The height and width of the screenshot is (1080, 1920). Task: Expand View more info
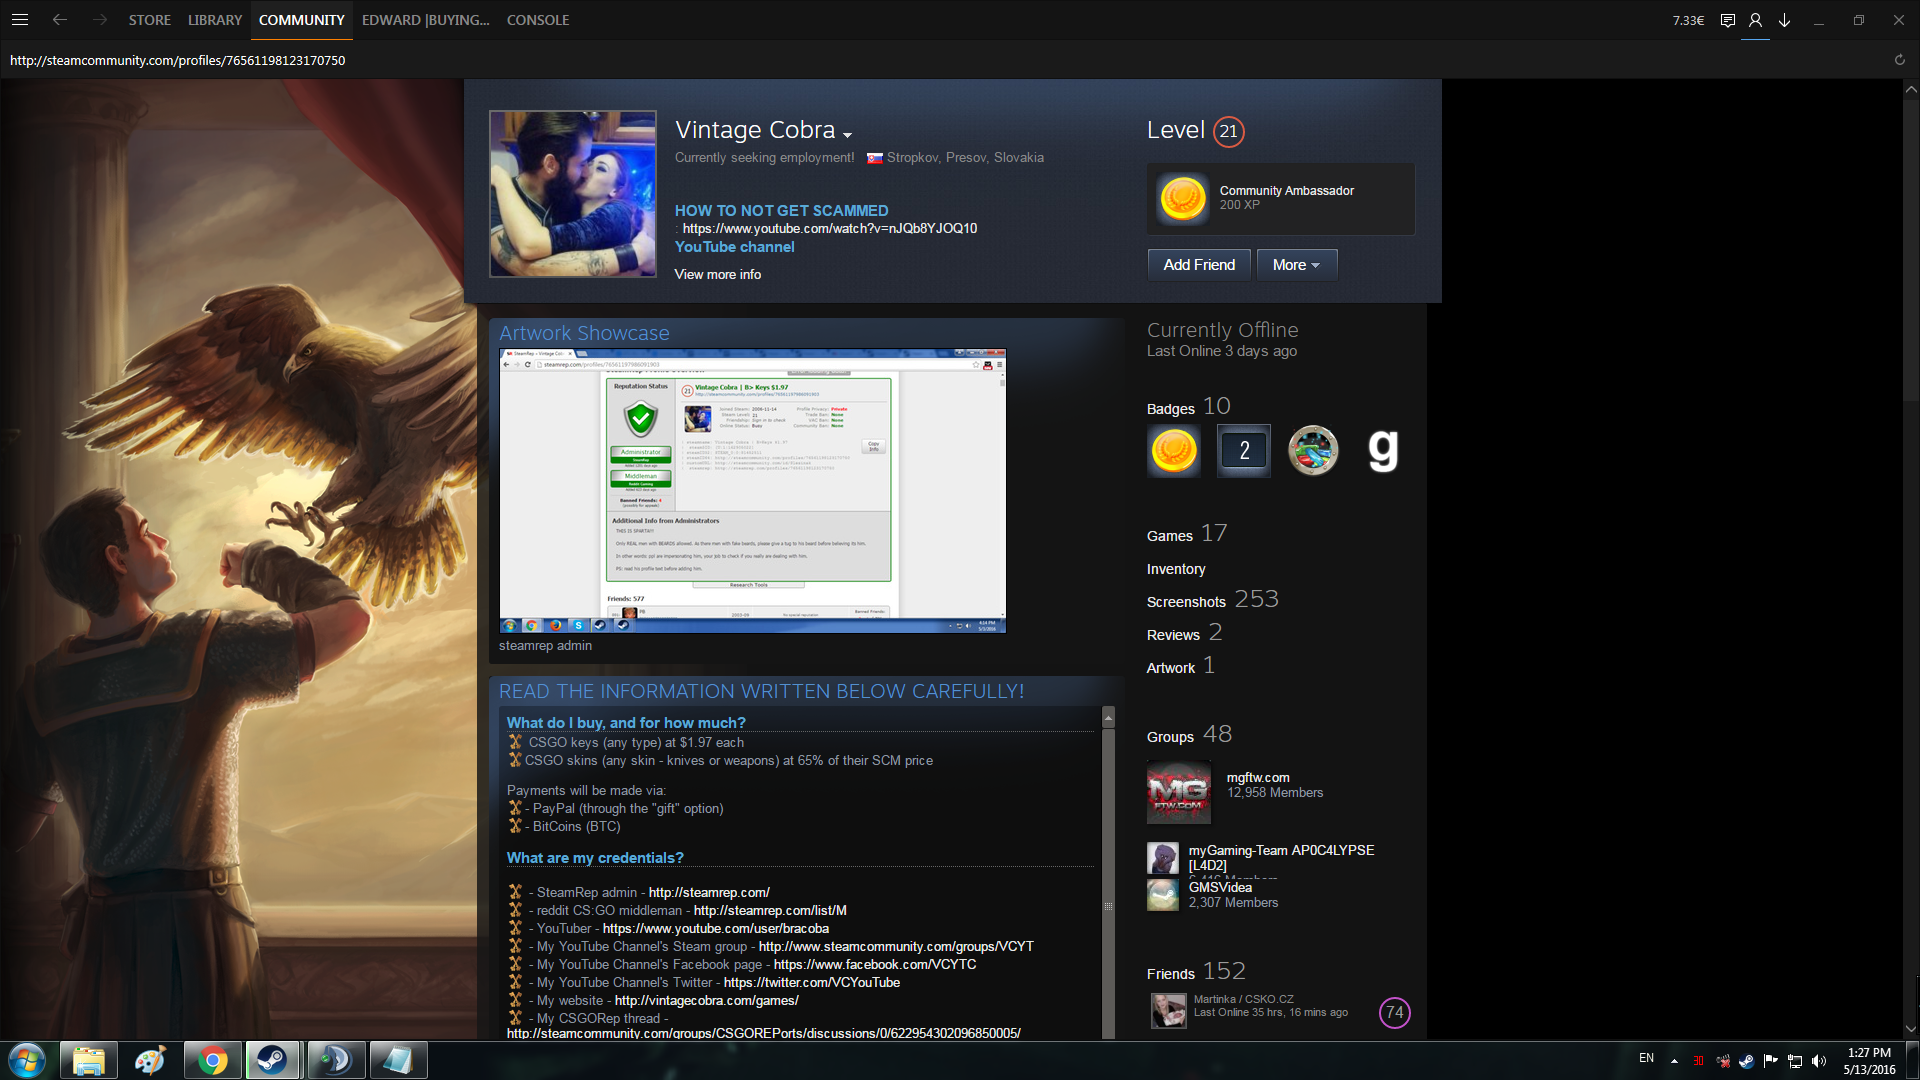pos(717,274)
